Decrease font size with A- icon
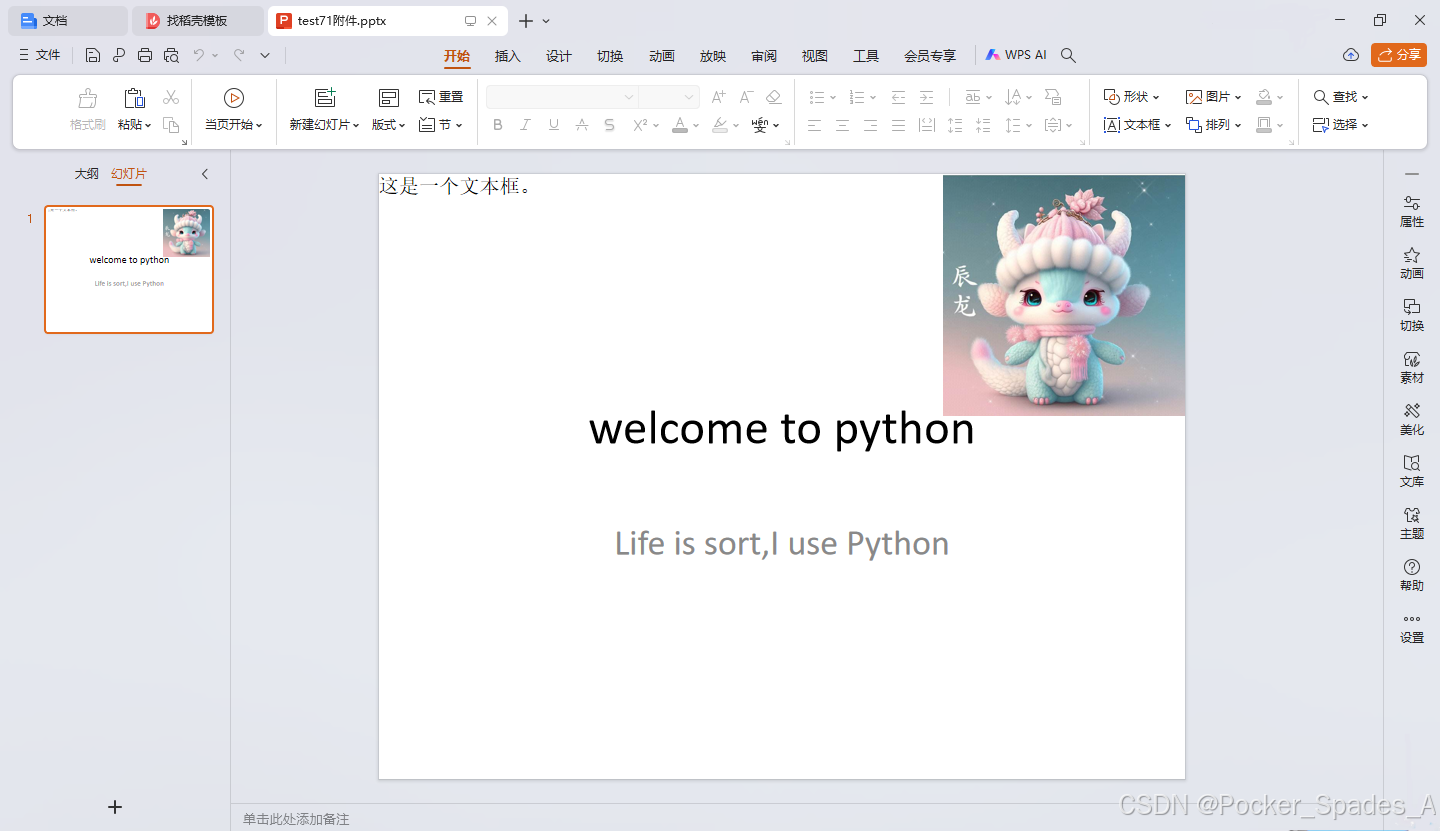Viewport: 1440px width, 831px height. click(746, 97)
